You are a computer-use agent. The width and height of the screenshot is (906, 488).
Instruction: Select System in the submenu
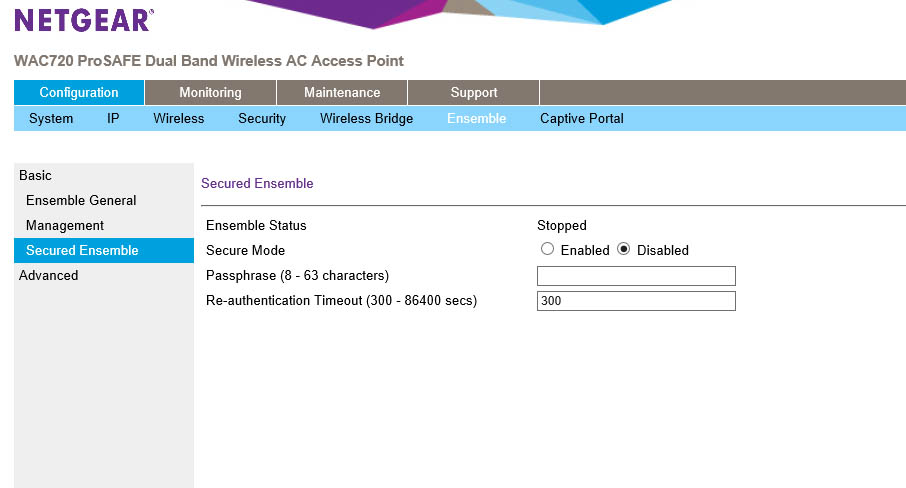pos(51,118)
